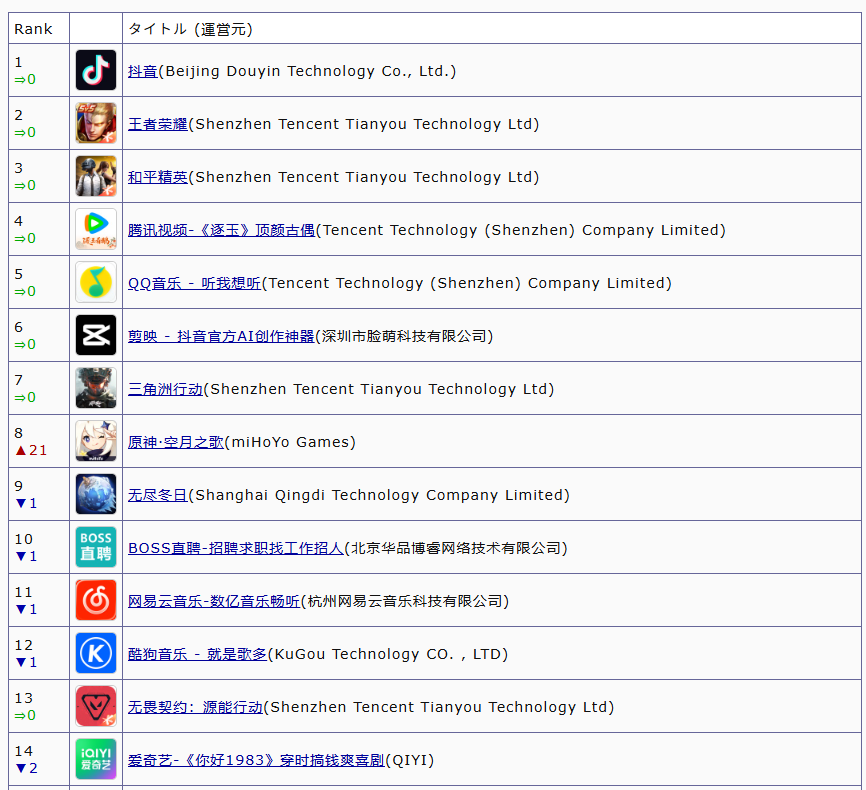Screen dimensions: 866x790
Task: Open the BOSS直聘-招聘求职找工作招人 link
Action: coord(236,549)
